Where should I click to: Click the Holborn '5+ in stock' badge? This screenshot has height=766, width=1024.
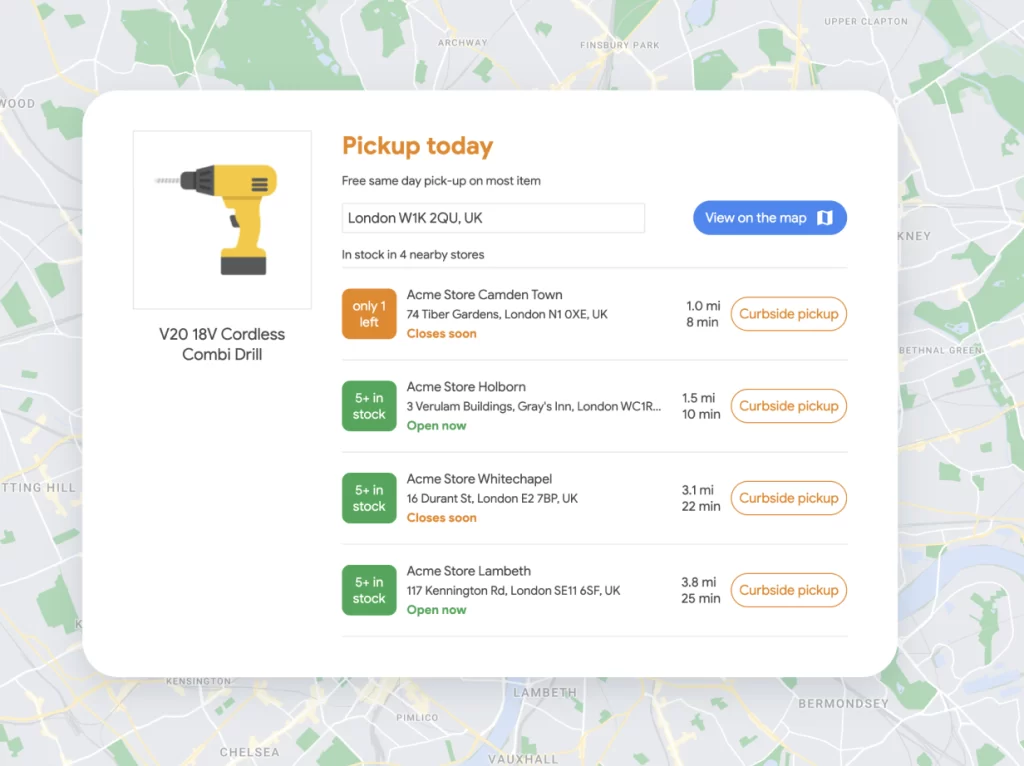369,406
